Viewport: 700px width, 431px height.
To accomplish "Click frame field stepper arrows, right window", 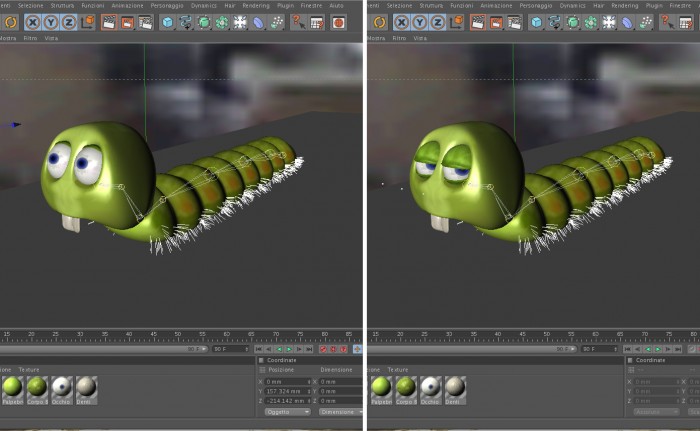I will [615, 349].
